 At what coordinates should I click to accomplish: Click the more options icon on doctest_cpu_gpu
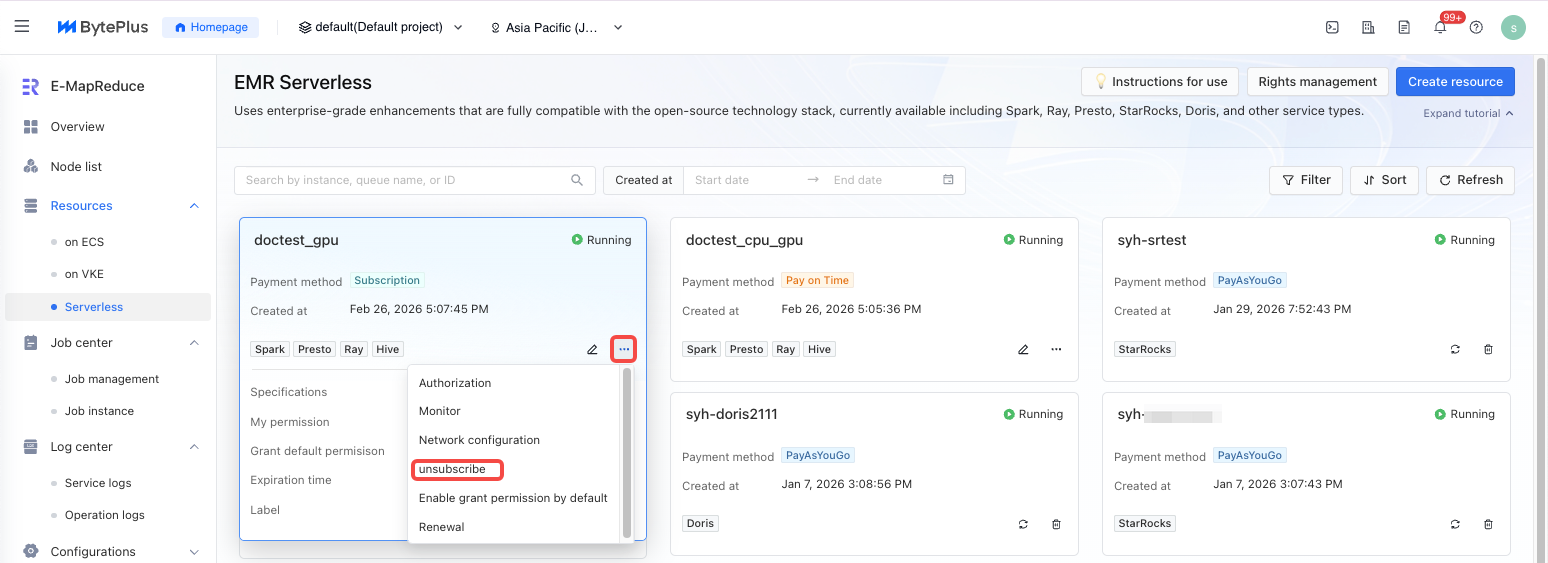(1056, 350)
